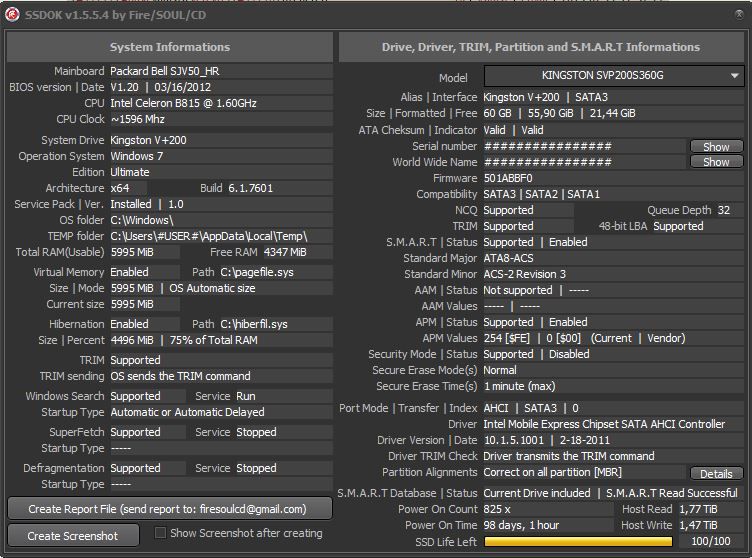Select Operation System value Windows 7
This screenshot has width=752, height=558.
137,156
